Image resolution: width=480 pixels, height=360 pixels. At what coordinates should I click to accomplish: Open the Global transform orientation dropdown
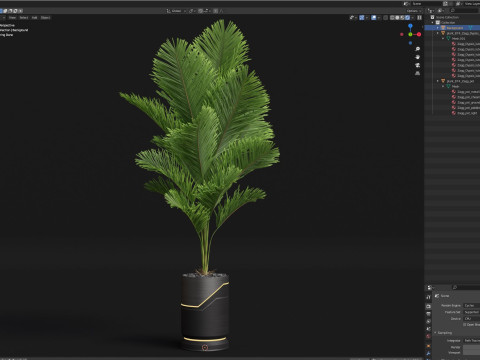coord(176,11)
